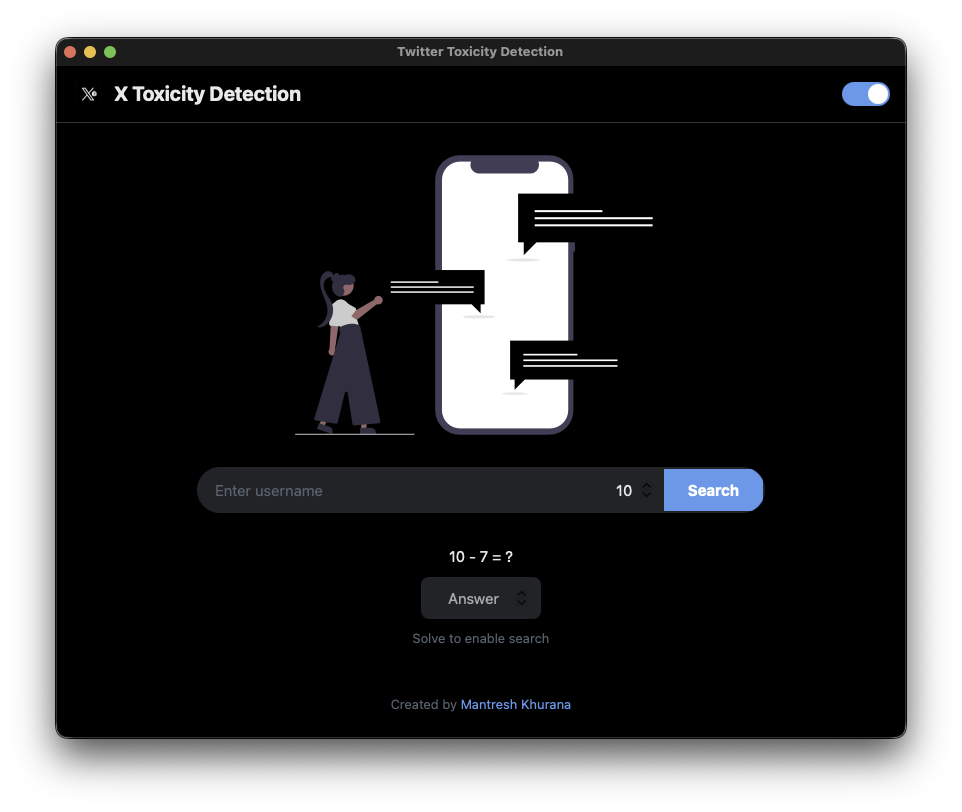Click the Answer captcha input field
Image resolution: width=962 pixels, height=812 pixels.
point(480,598)
